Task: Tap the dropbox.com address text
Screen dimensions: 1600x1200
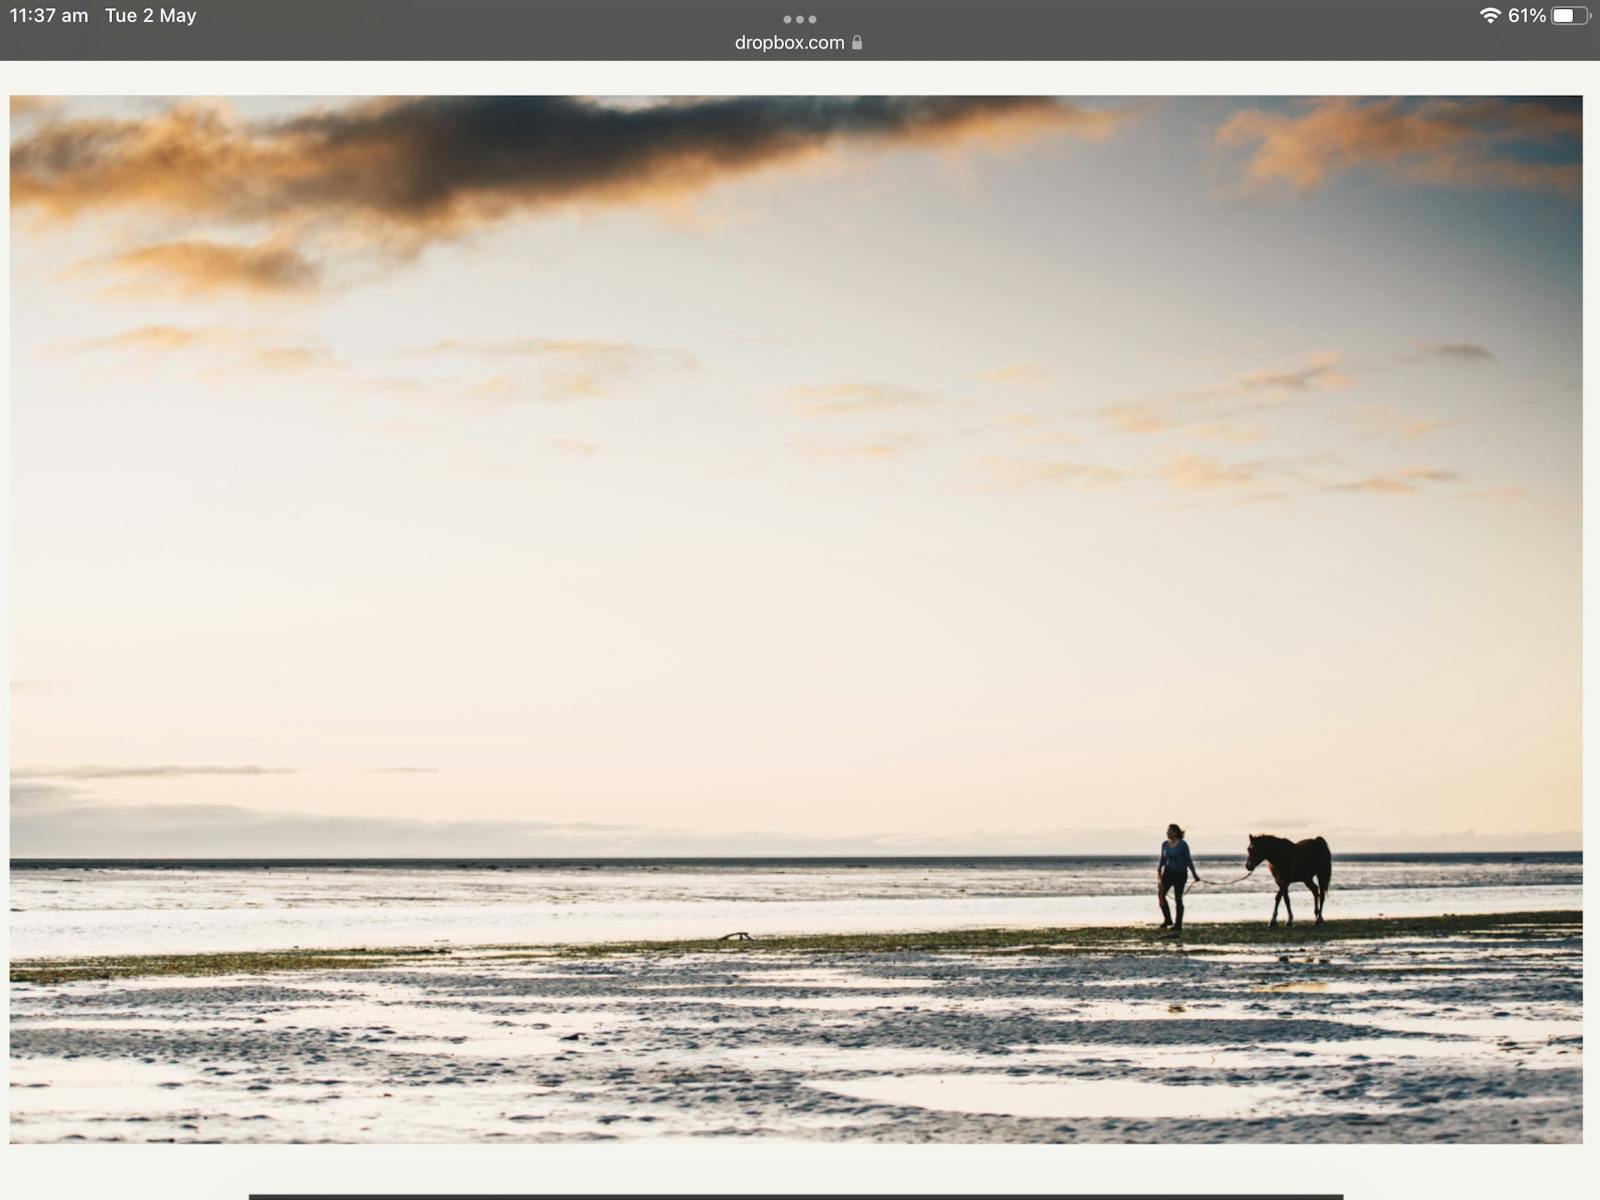Action: tap(789, 43)
